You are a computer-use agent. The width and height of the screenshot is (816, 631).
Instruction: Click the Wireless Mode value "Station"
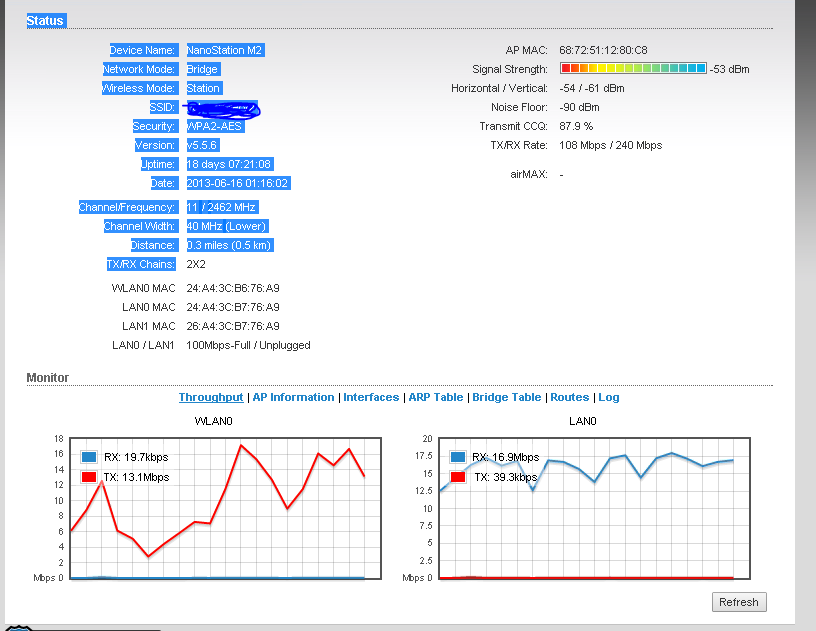point(203,88)
